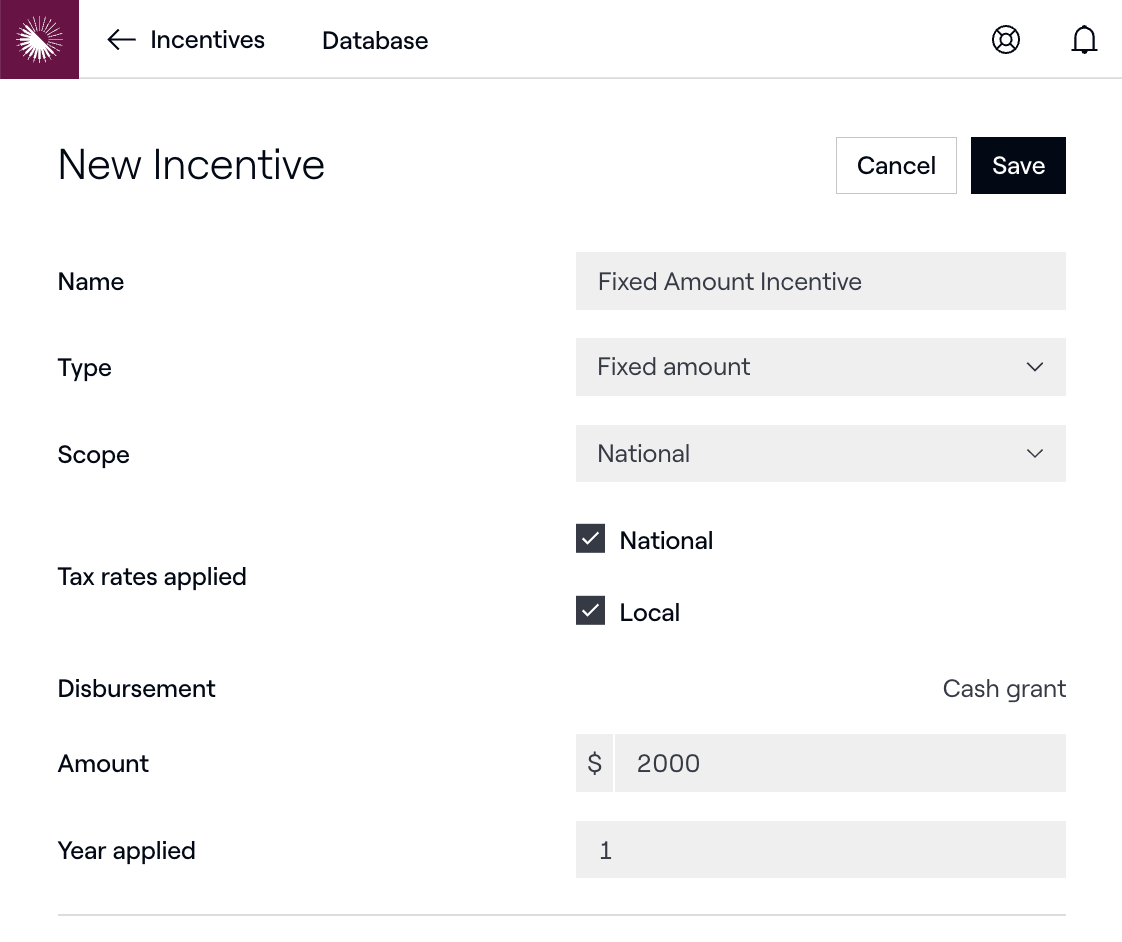Viewport: 1122px width, 942px height.
Task: Switch to the Database tab
Action: click(x=375, y=41)
